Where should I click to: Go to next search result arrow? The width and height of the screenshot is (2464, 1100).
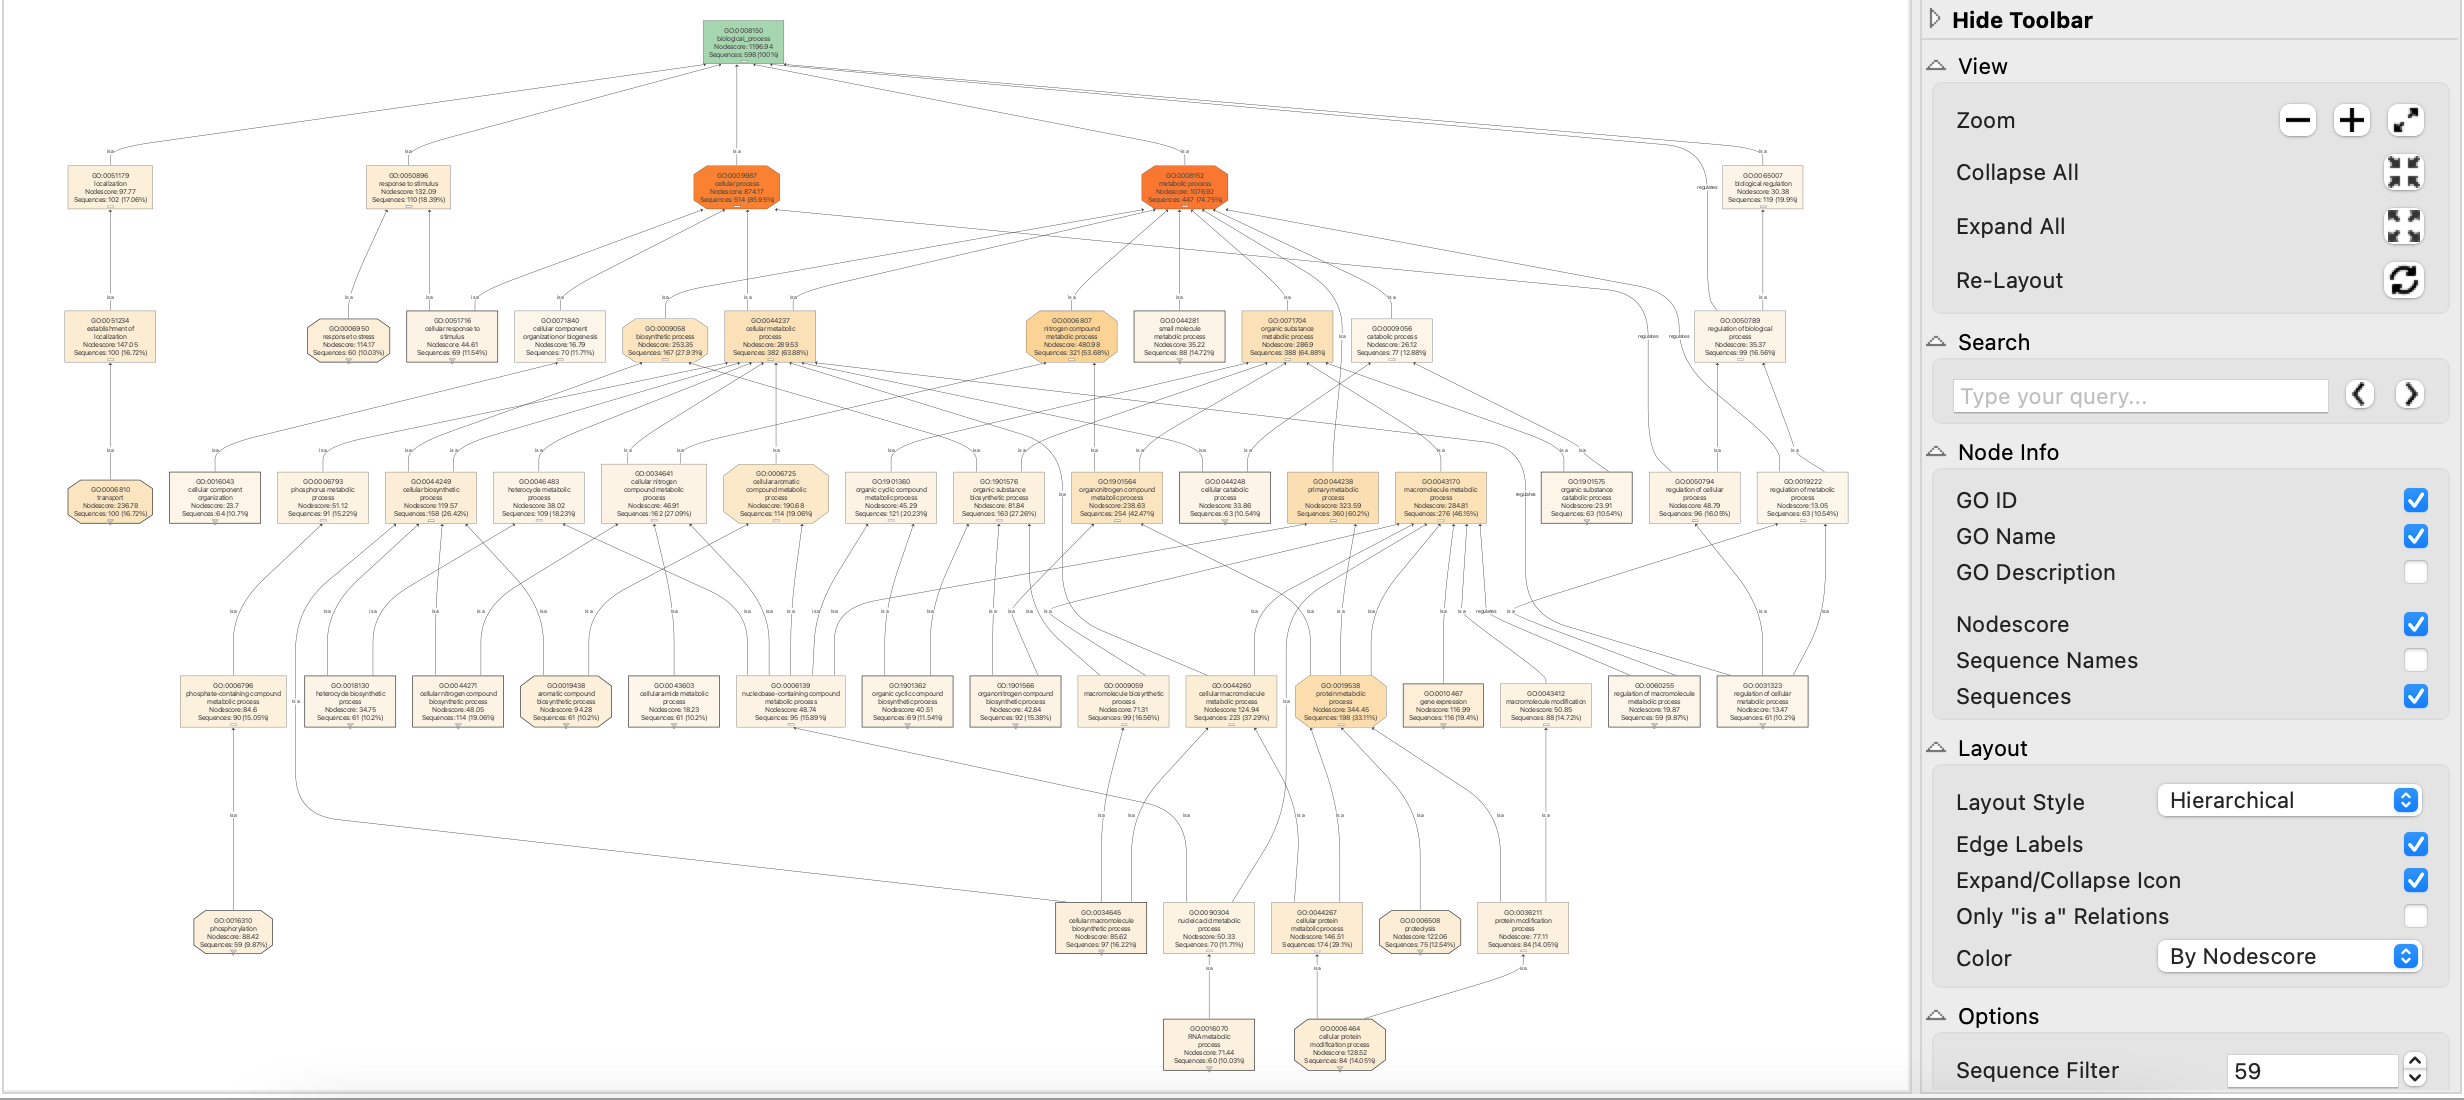pyautogui.click(x=2410, y=395)
